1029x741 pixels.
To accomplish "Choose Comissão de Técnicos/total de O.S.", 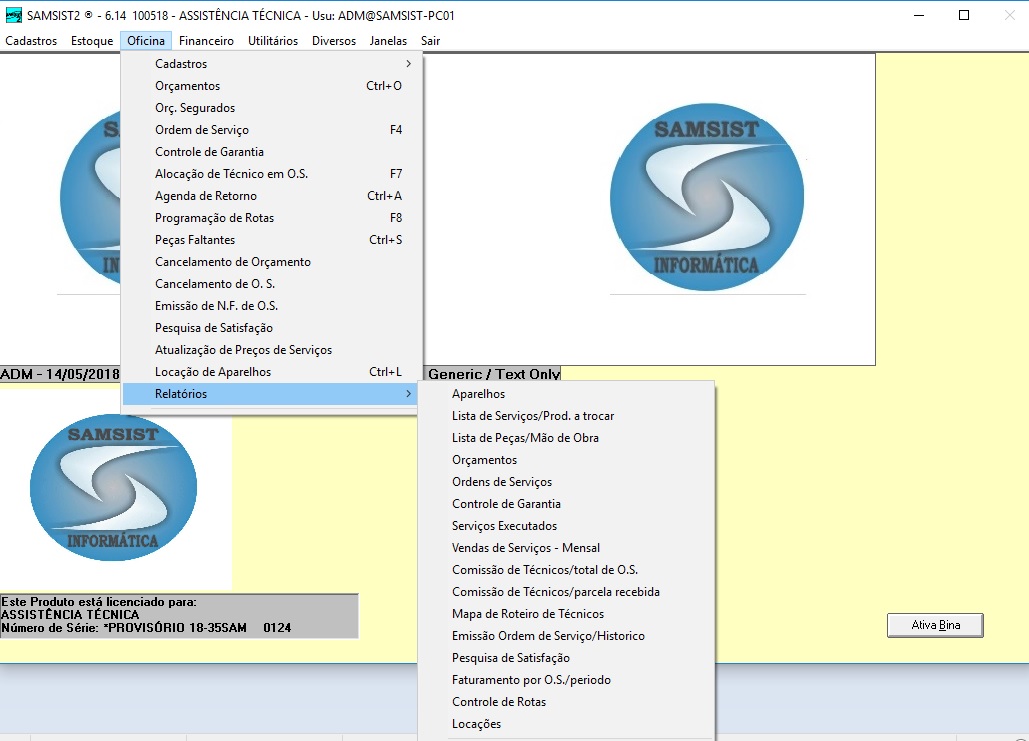I will coord(566,570).
